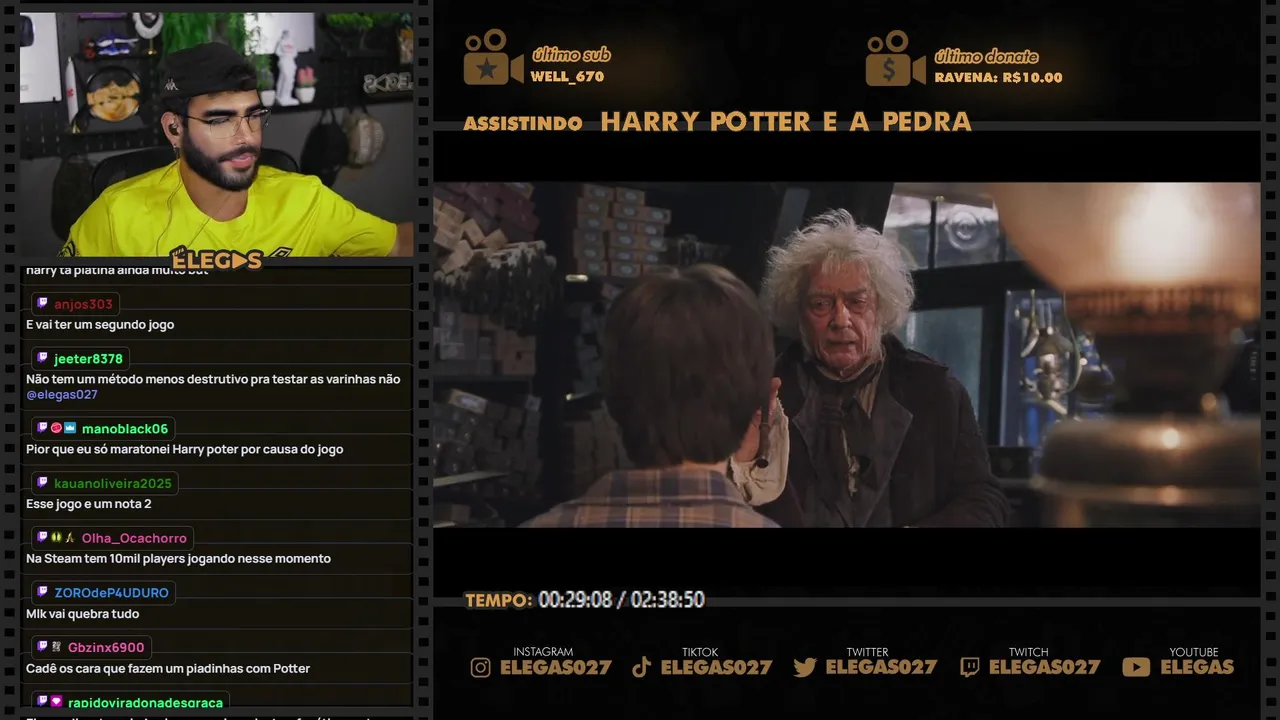Click message 'Mlk vai quebra tudo'
1280x720 pixels.
83,614
